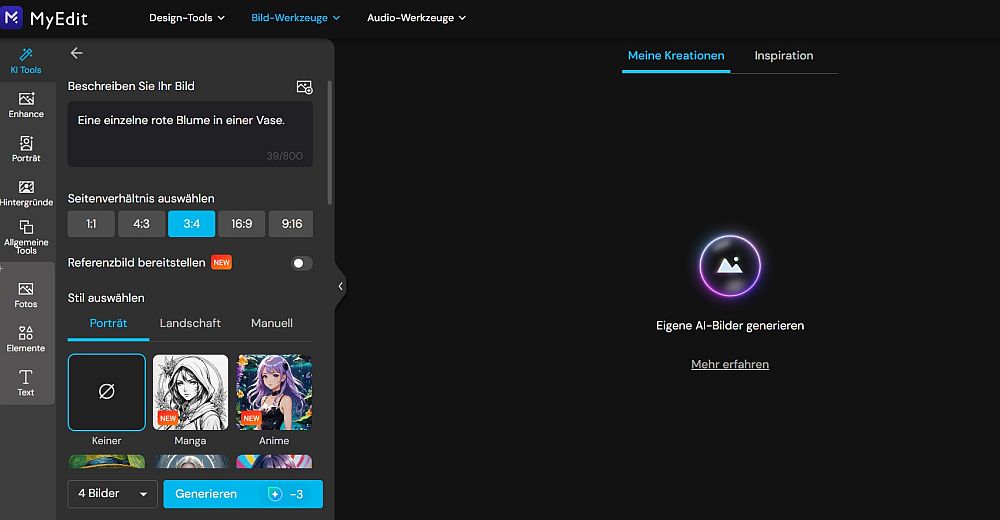Choose the 1:1 aspect ratio

pyautogui.click(x=91, y=224)
